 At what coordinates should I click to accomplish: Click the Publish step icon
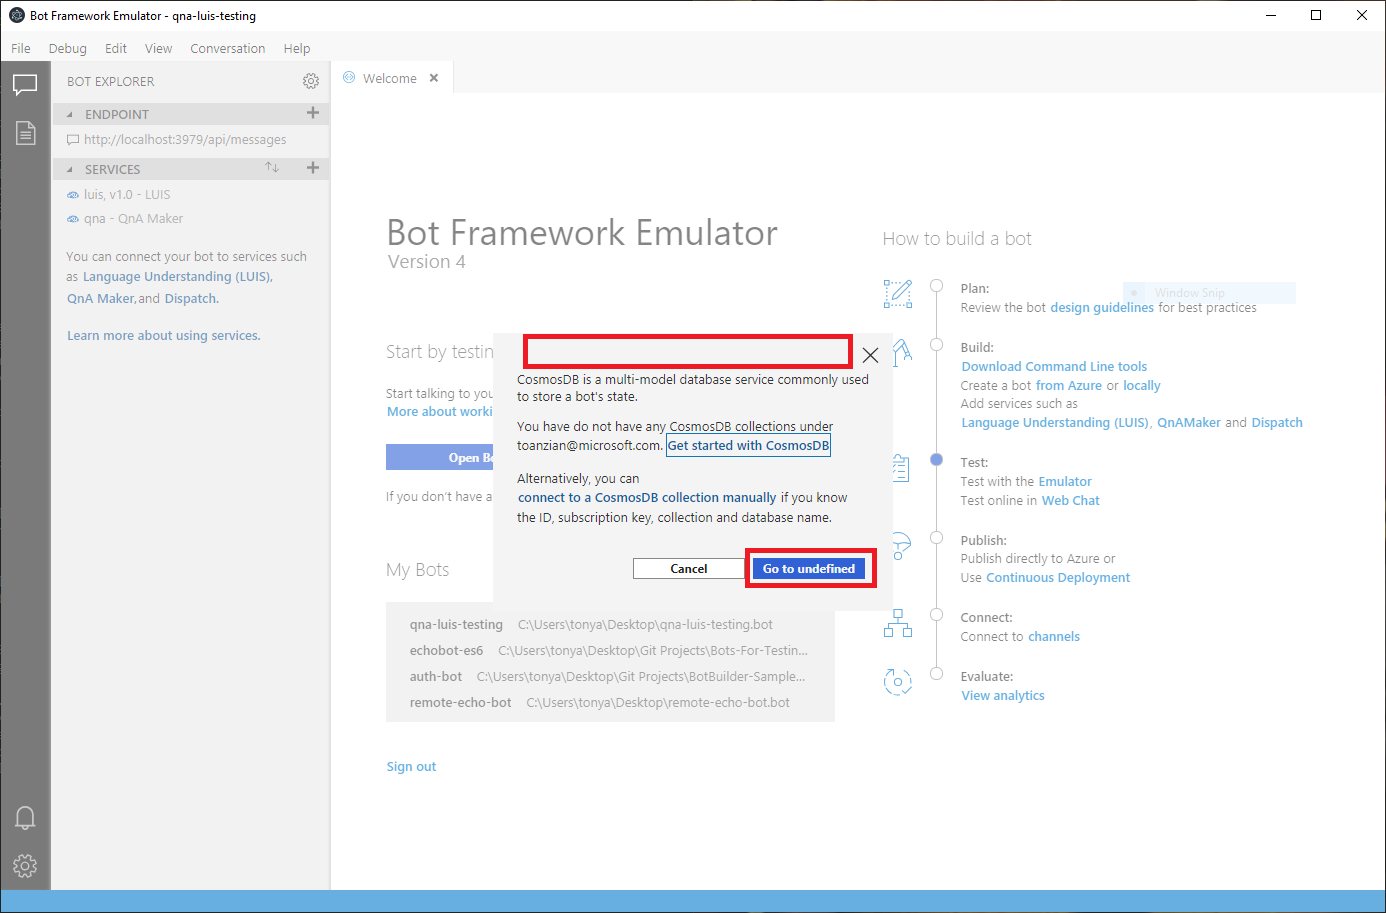tap(901, 545)
